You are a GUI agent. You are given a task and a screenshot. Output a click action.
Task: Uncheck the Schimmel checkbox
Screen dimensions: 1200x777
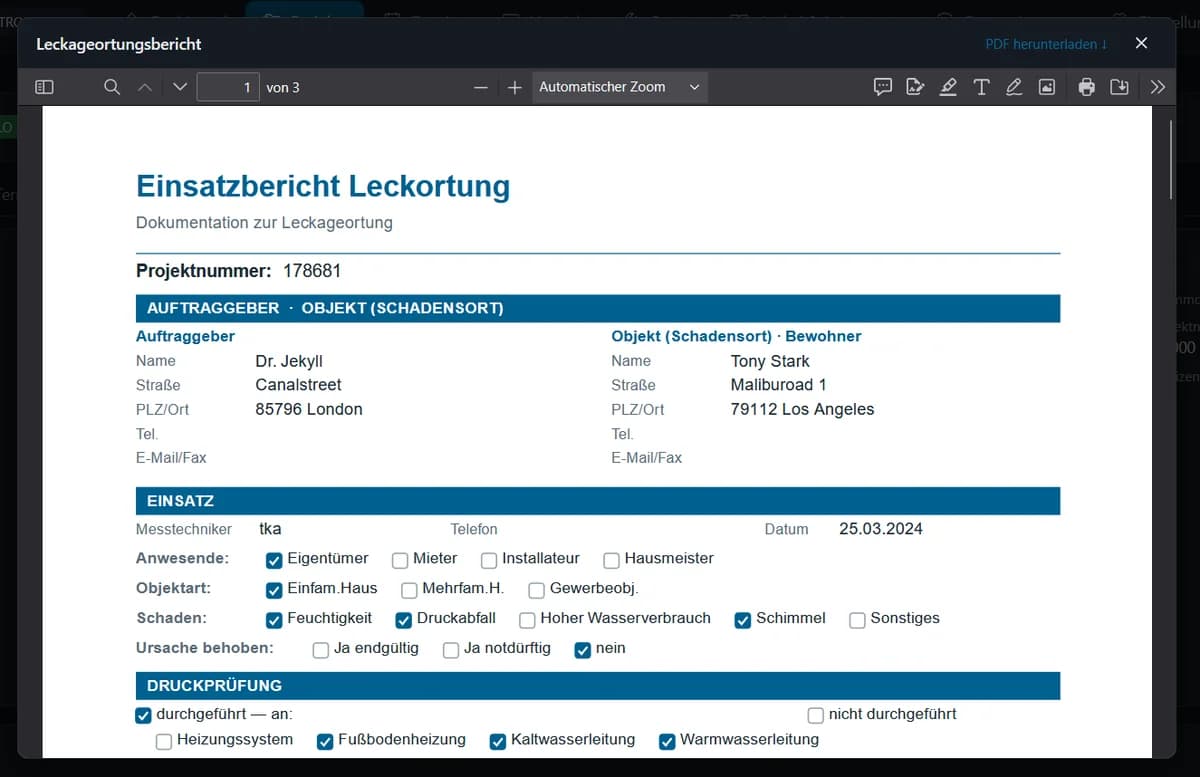tap(743, 620)
